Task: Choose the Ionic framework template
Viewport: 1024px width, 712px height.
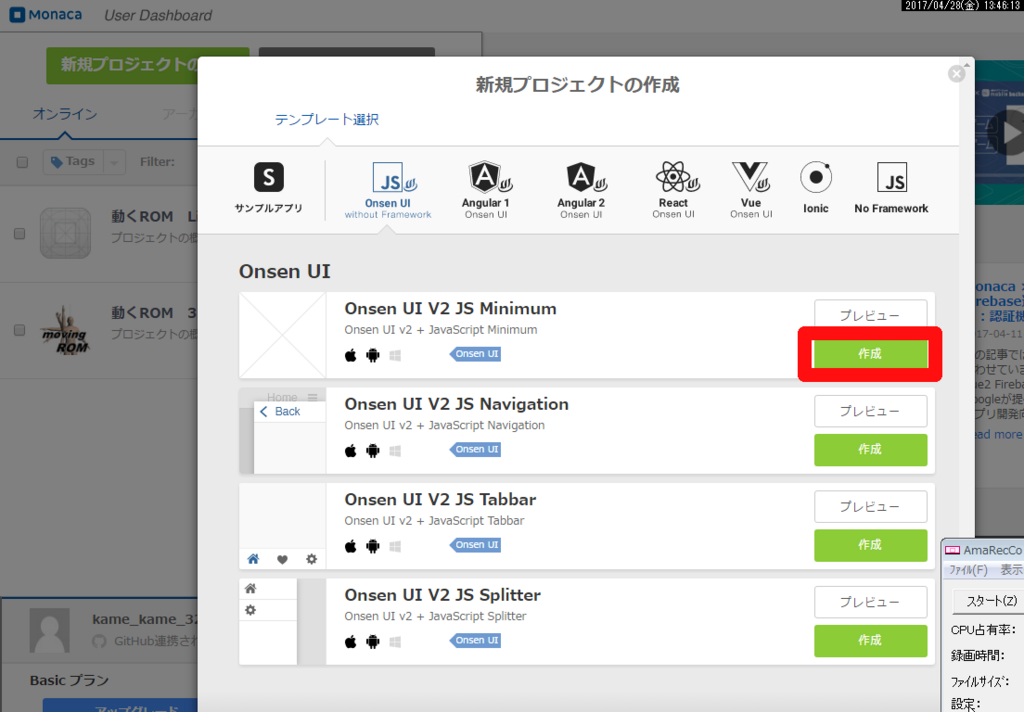Action: pyautogui.click(x=816, y=187)
